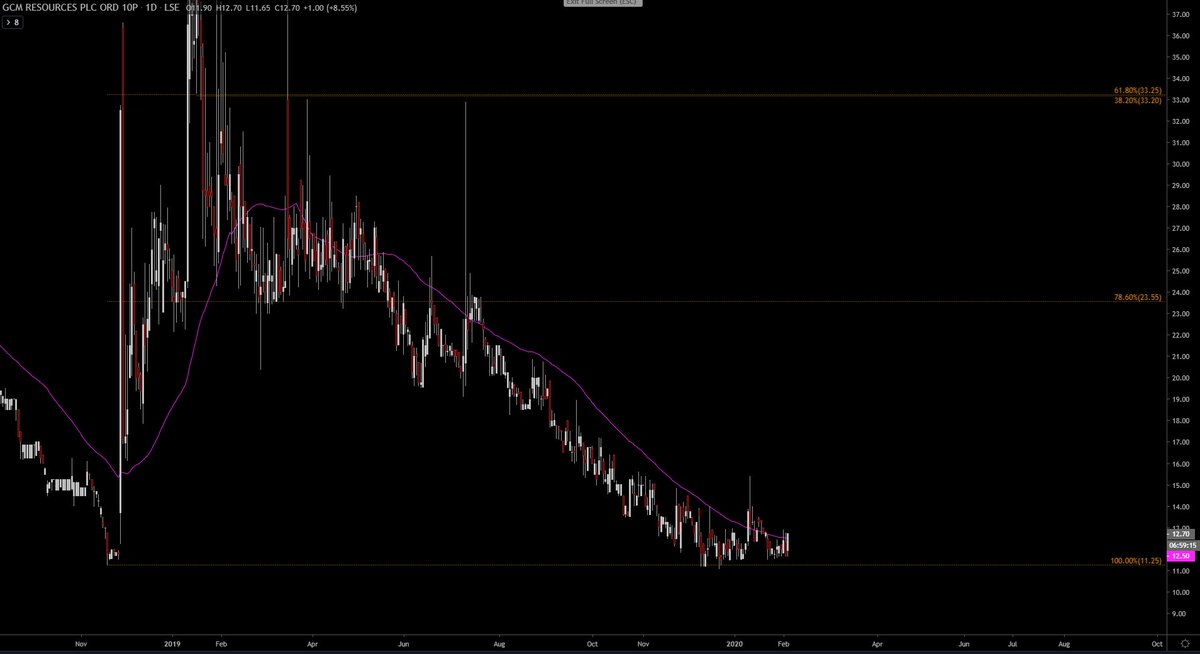Select the 38.20%(33.20) Fibonacci level label
The width and height of the screenshot is (1200, 654).
pos(1137,100)
